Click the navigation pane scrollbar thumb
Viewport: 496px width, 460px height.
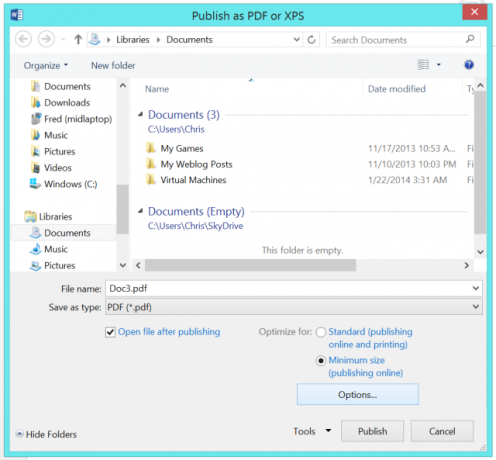(123, 209)
